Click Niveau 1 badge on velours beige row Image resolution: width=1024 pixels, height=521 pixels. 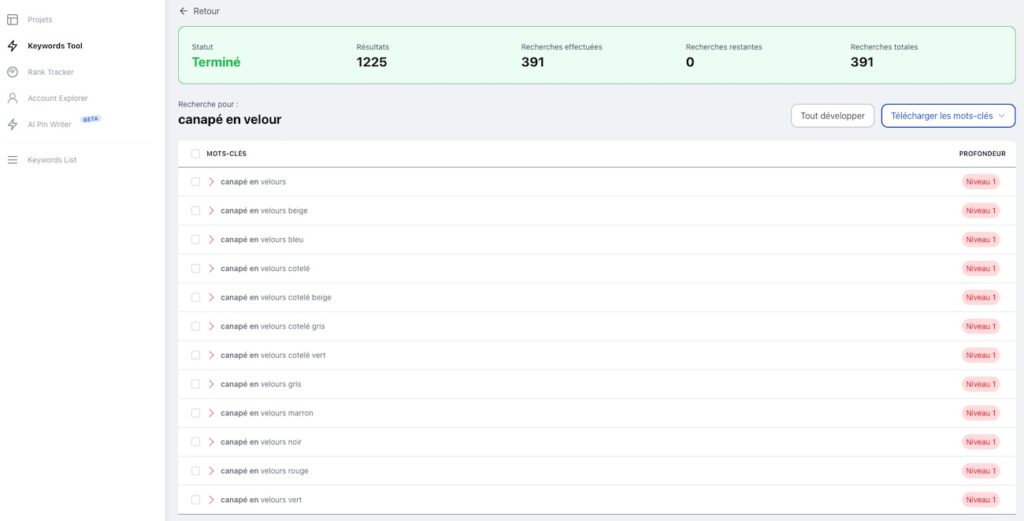[980, 211]
